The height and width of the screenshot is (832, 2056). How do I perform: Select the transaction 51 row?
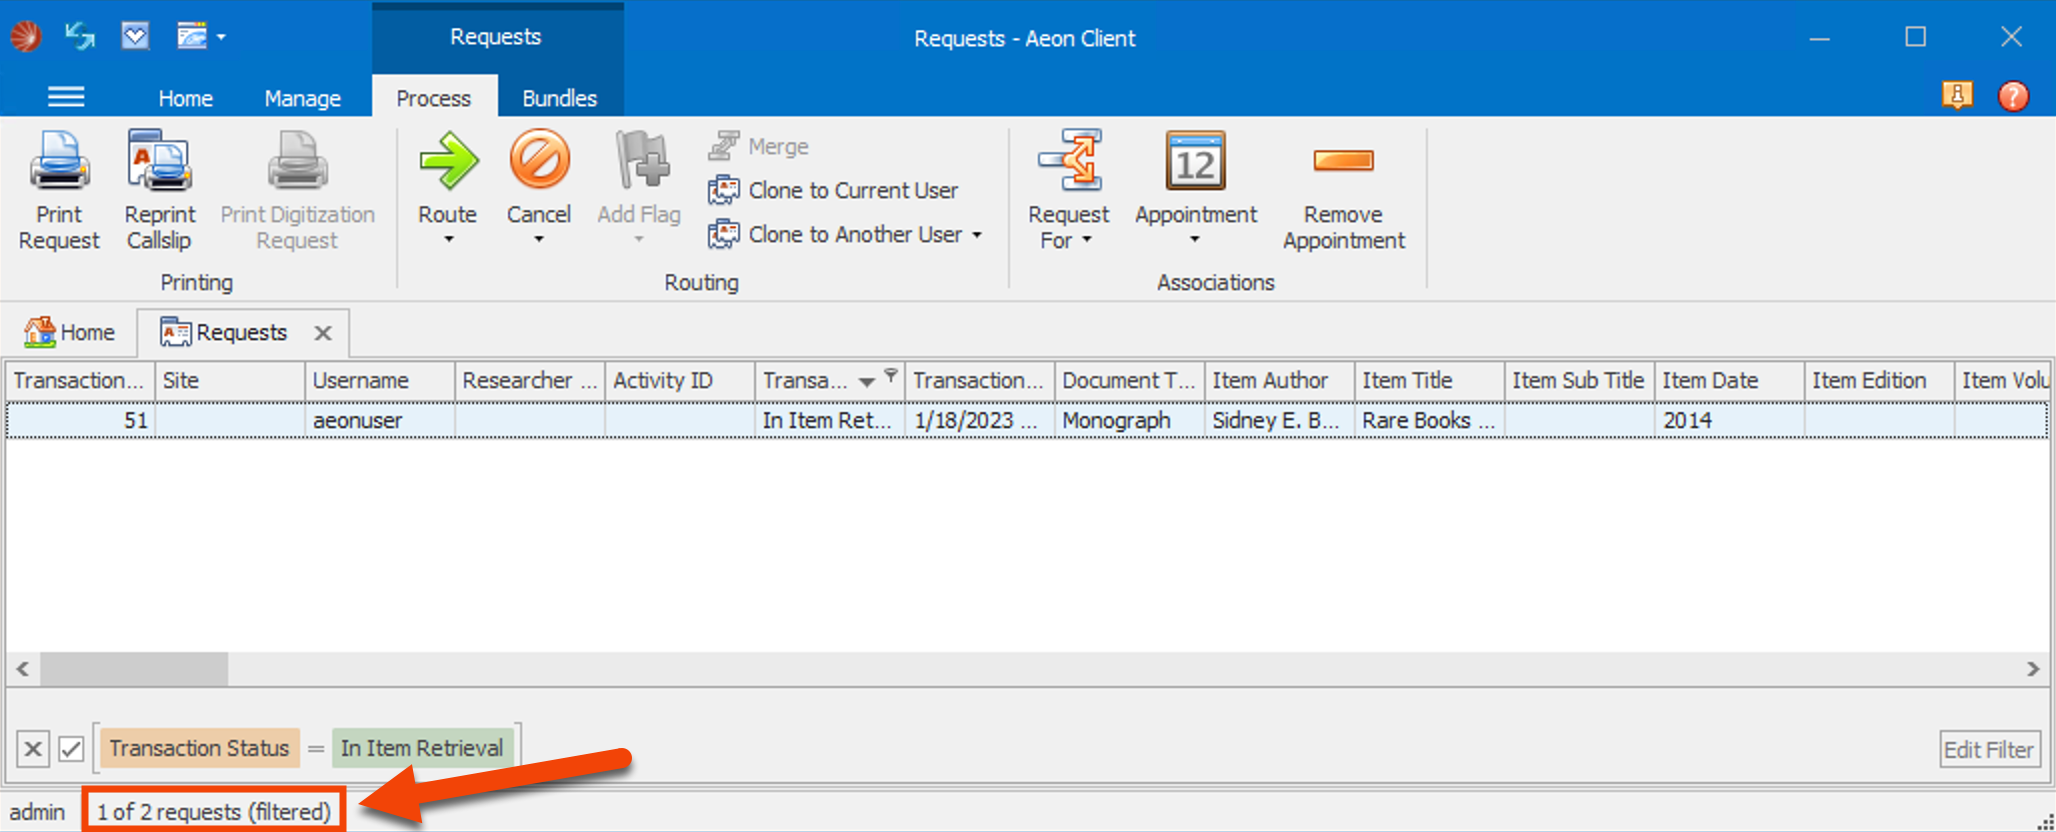point(600,421)
